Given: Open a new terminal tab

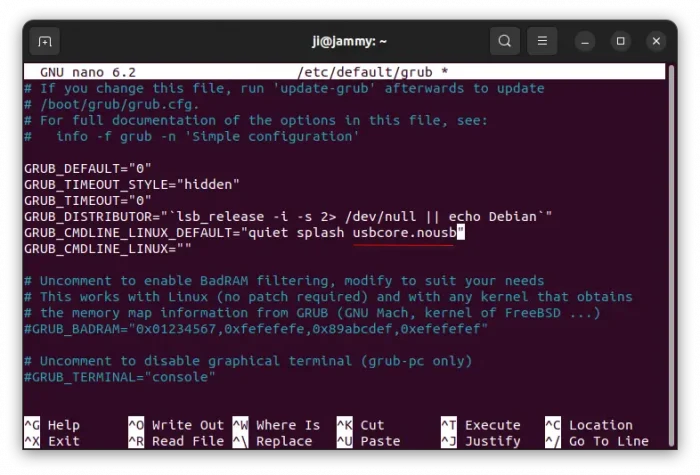Looking at the screenshot, I should click(x=44, y=41).
